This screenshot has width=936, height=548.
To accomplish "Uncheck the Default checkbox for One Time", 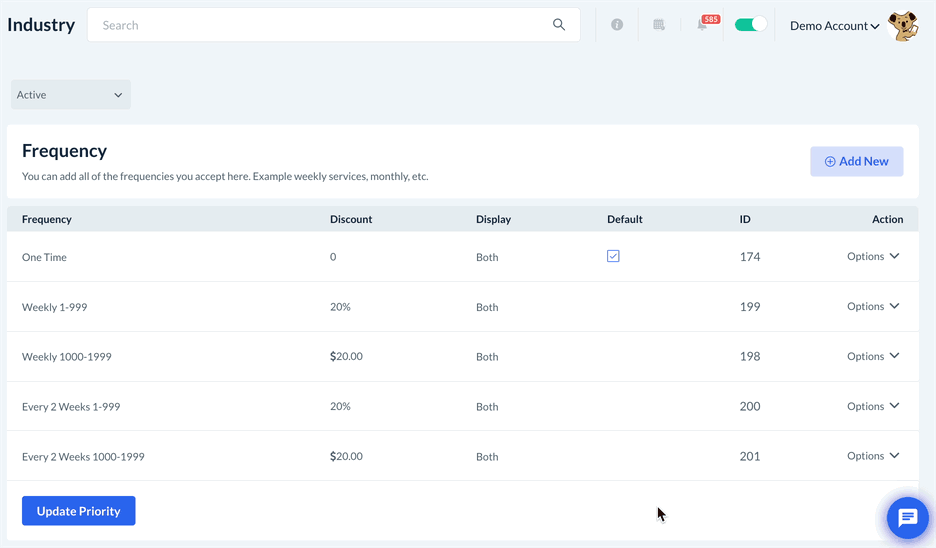I will pos(613,257).
